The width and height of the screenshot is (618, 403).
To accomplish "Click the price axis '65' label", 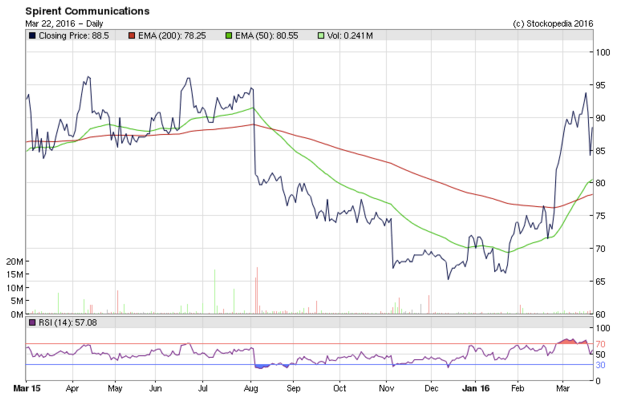I will [600, 281].
